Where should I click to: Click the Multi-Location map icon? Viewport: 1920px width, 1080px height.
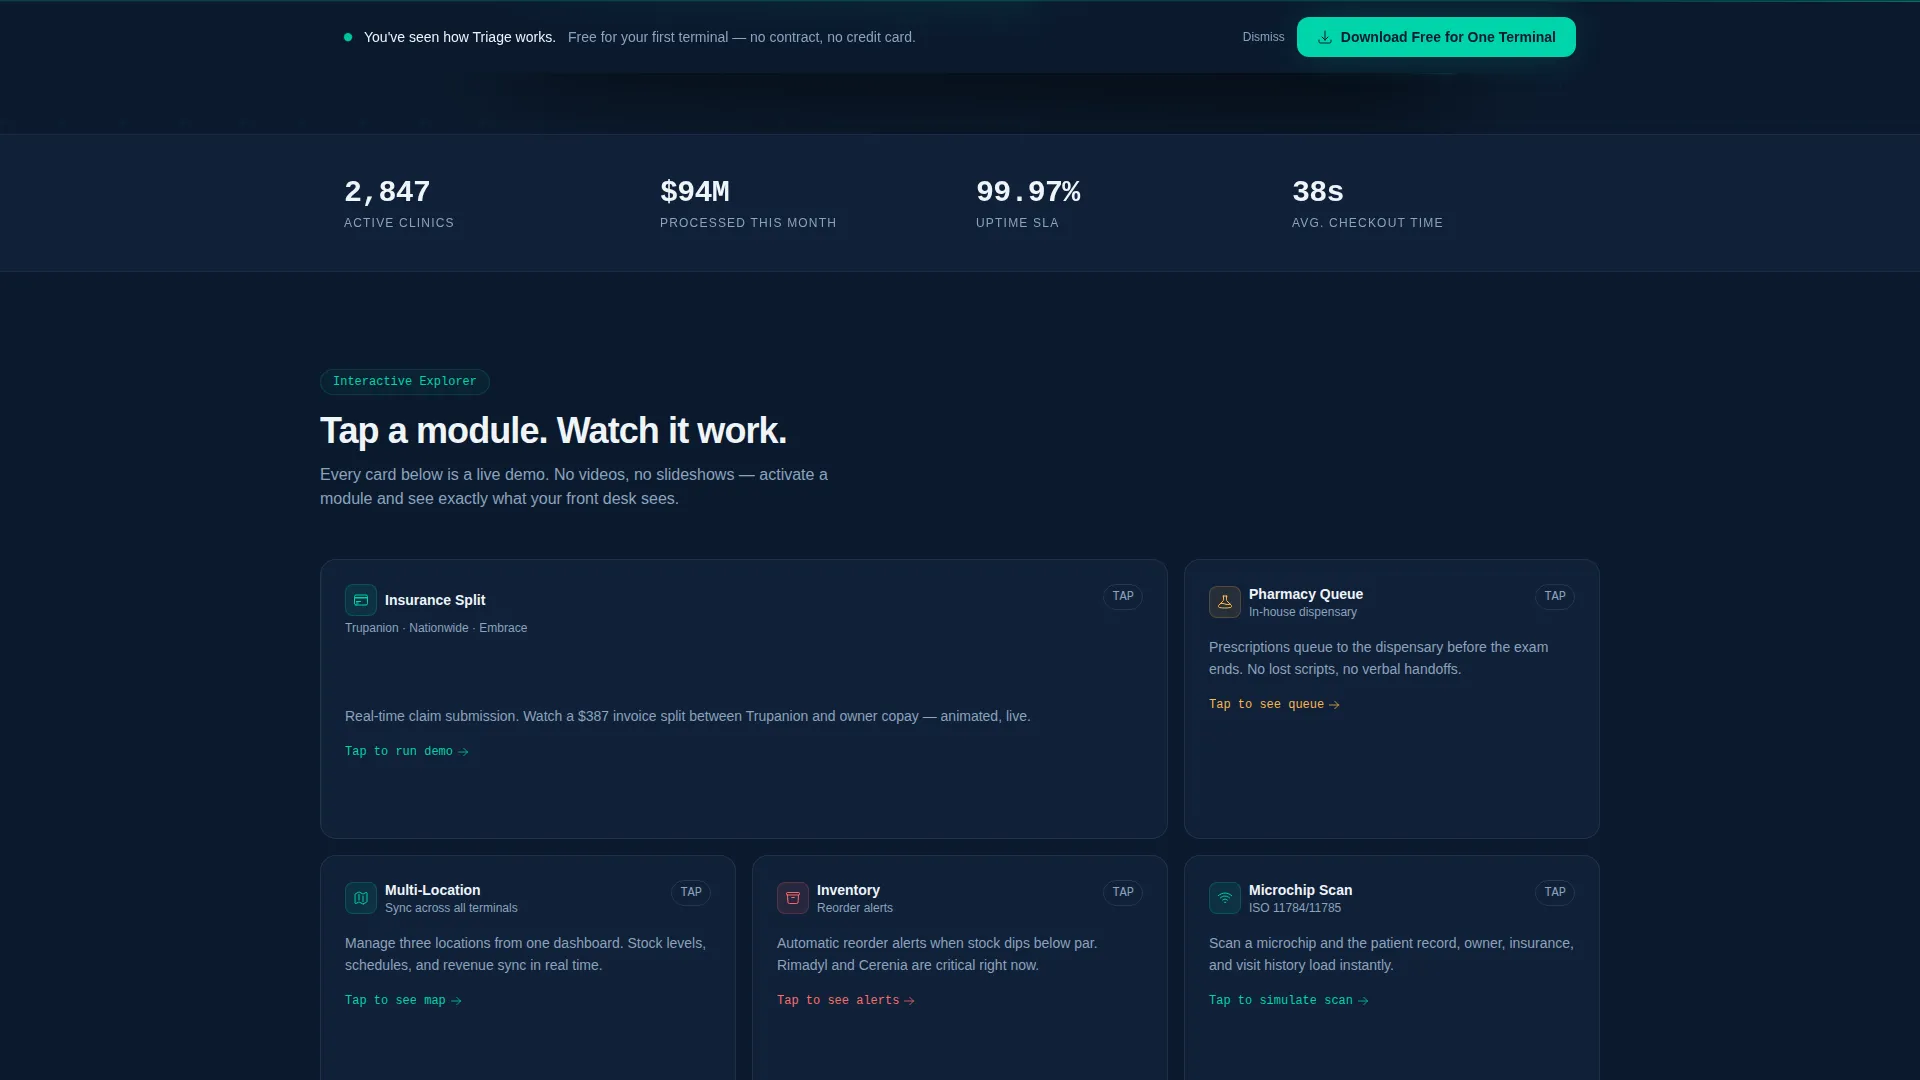(361, 898)
